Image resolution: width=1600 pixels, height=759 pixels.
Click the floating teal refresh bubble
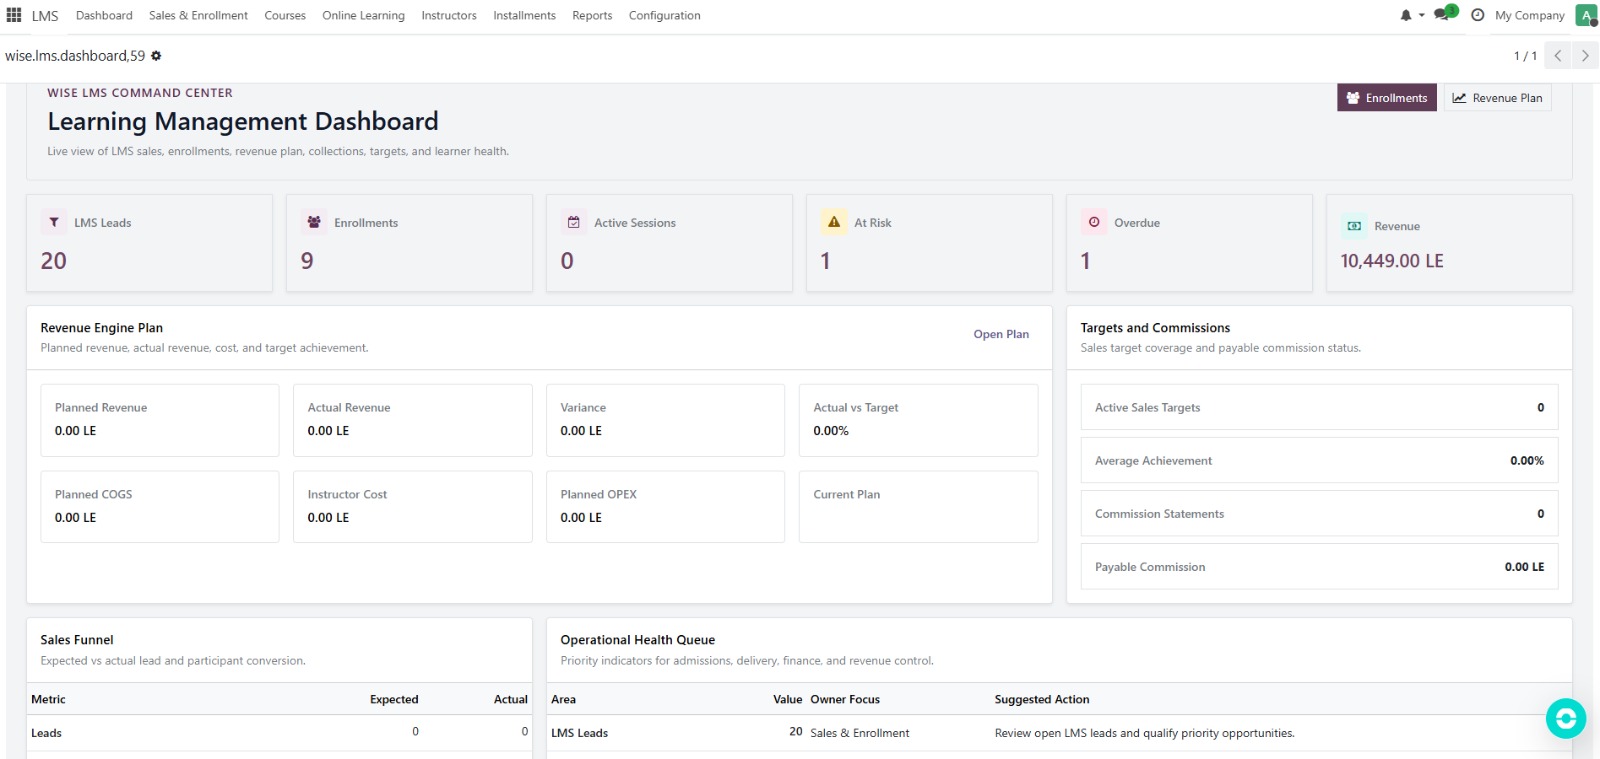click(x=1566, y=718)
